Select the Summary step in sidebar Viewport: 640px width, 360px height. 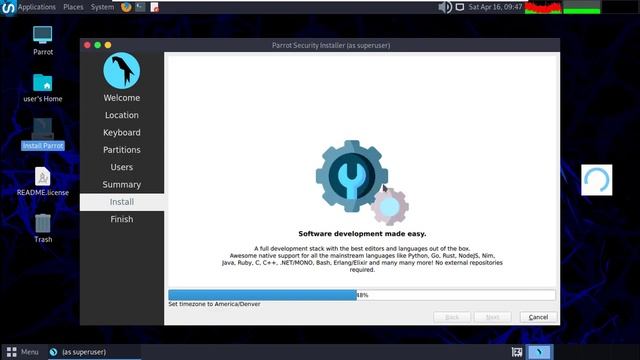point(122,184)
